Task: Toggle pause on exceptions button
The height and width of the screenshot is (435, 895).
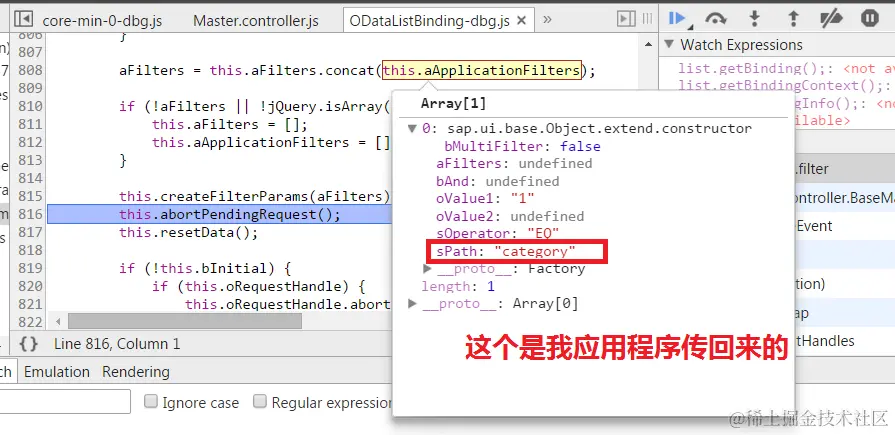Action: [870, 19]
